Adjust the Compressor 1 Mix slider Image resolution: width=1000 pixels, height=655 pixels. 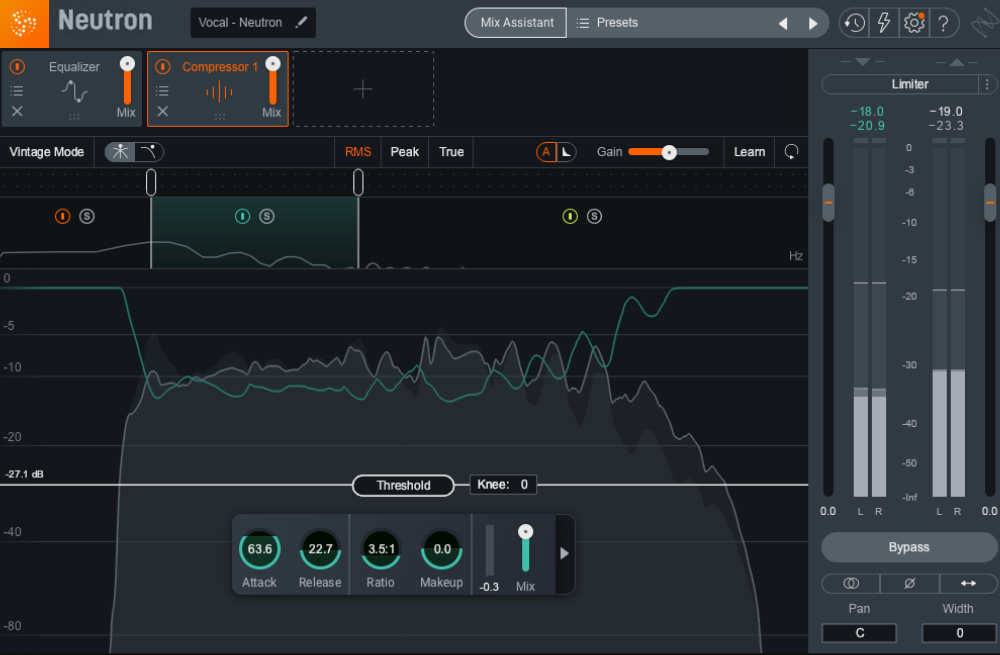[273, 80]
